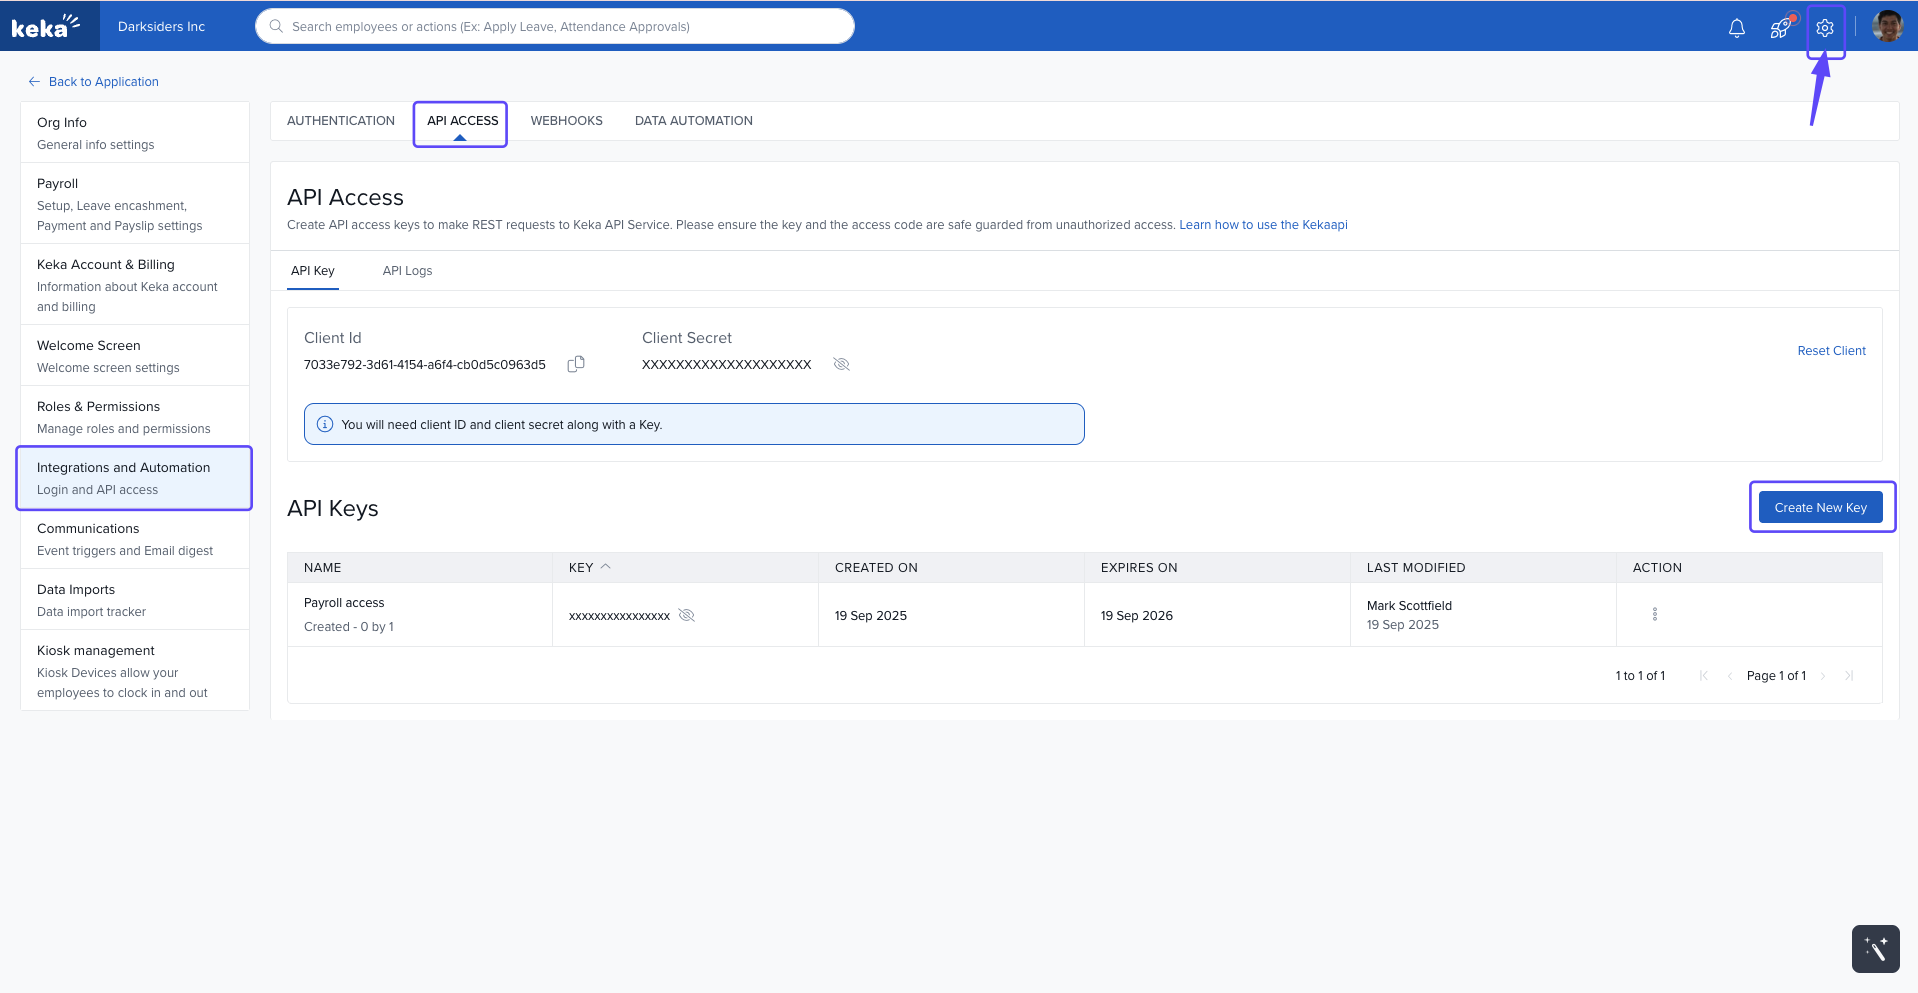Click the user profile avatar
The image size is (1918, 993).
[1887, 27]
